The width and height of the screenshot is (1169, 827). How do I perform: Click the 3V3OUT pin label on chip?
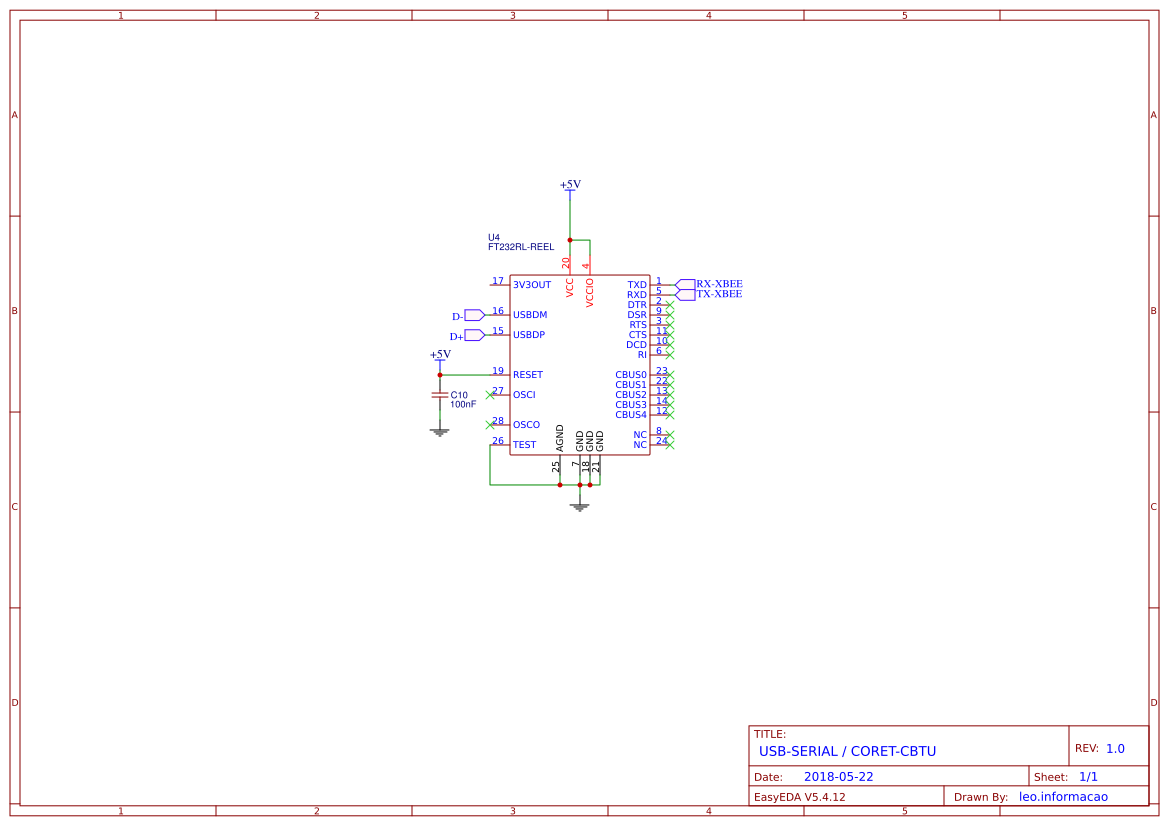(x=532, y=285)
